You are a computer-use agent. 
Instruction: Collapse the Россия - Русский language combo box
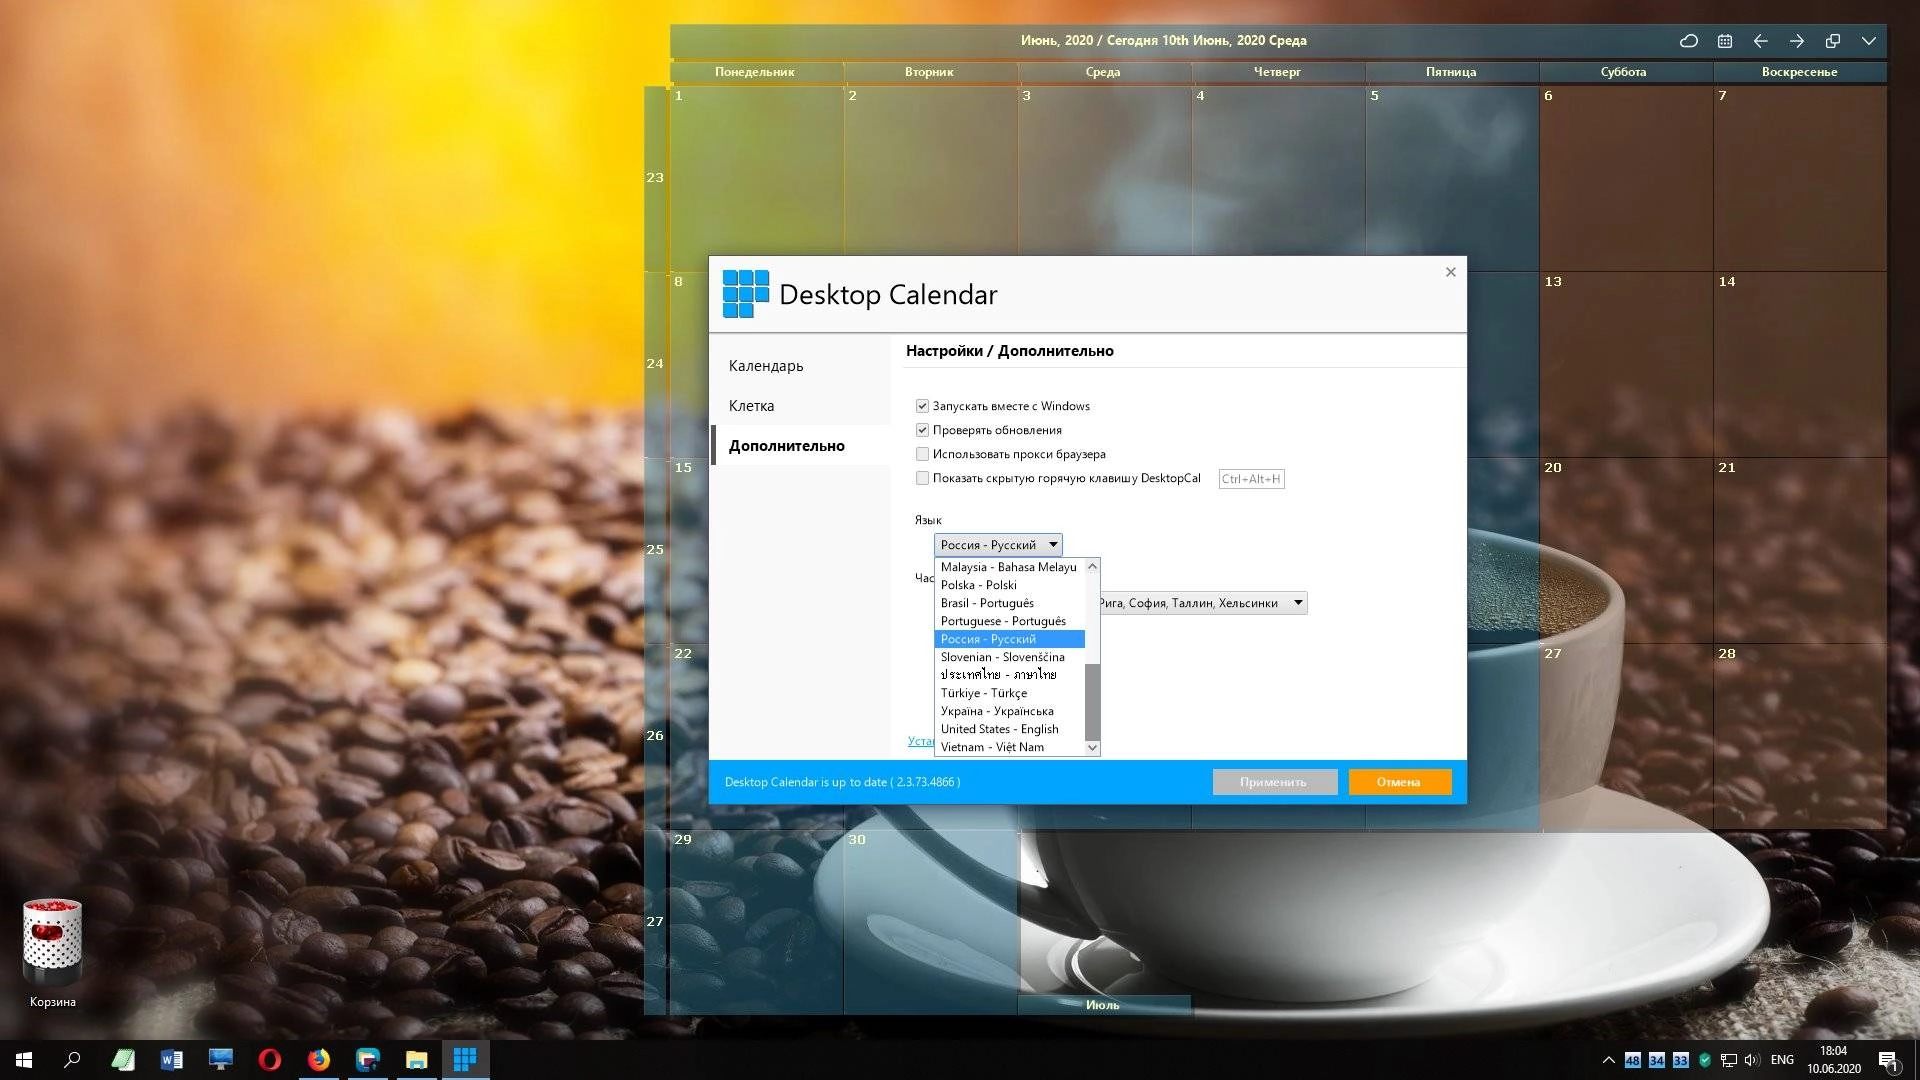998,545
